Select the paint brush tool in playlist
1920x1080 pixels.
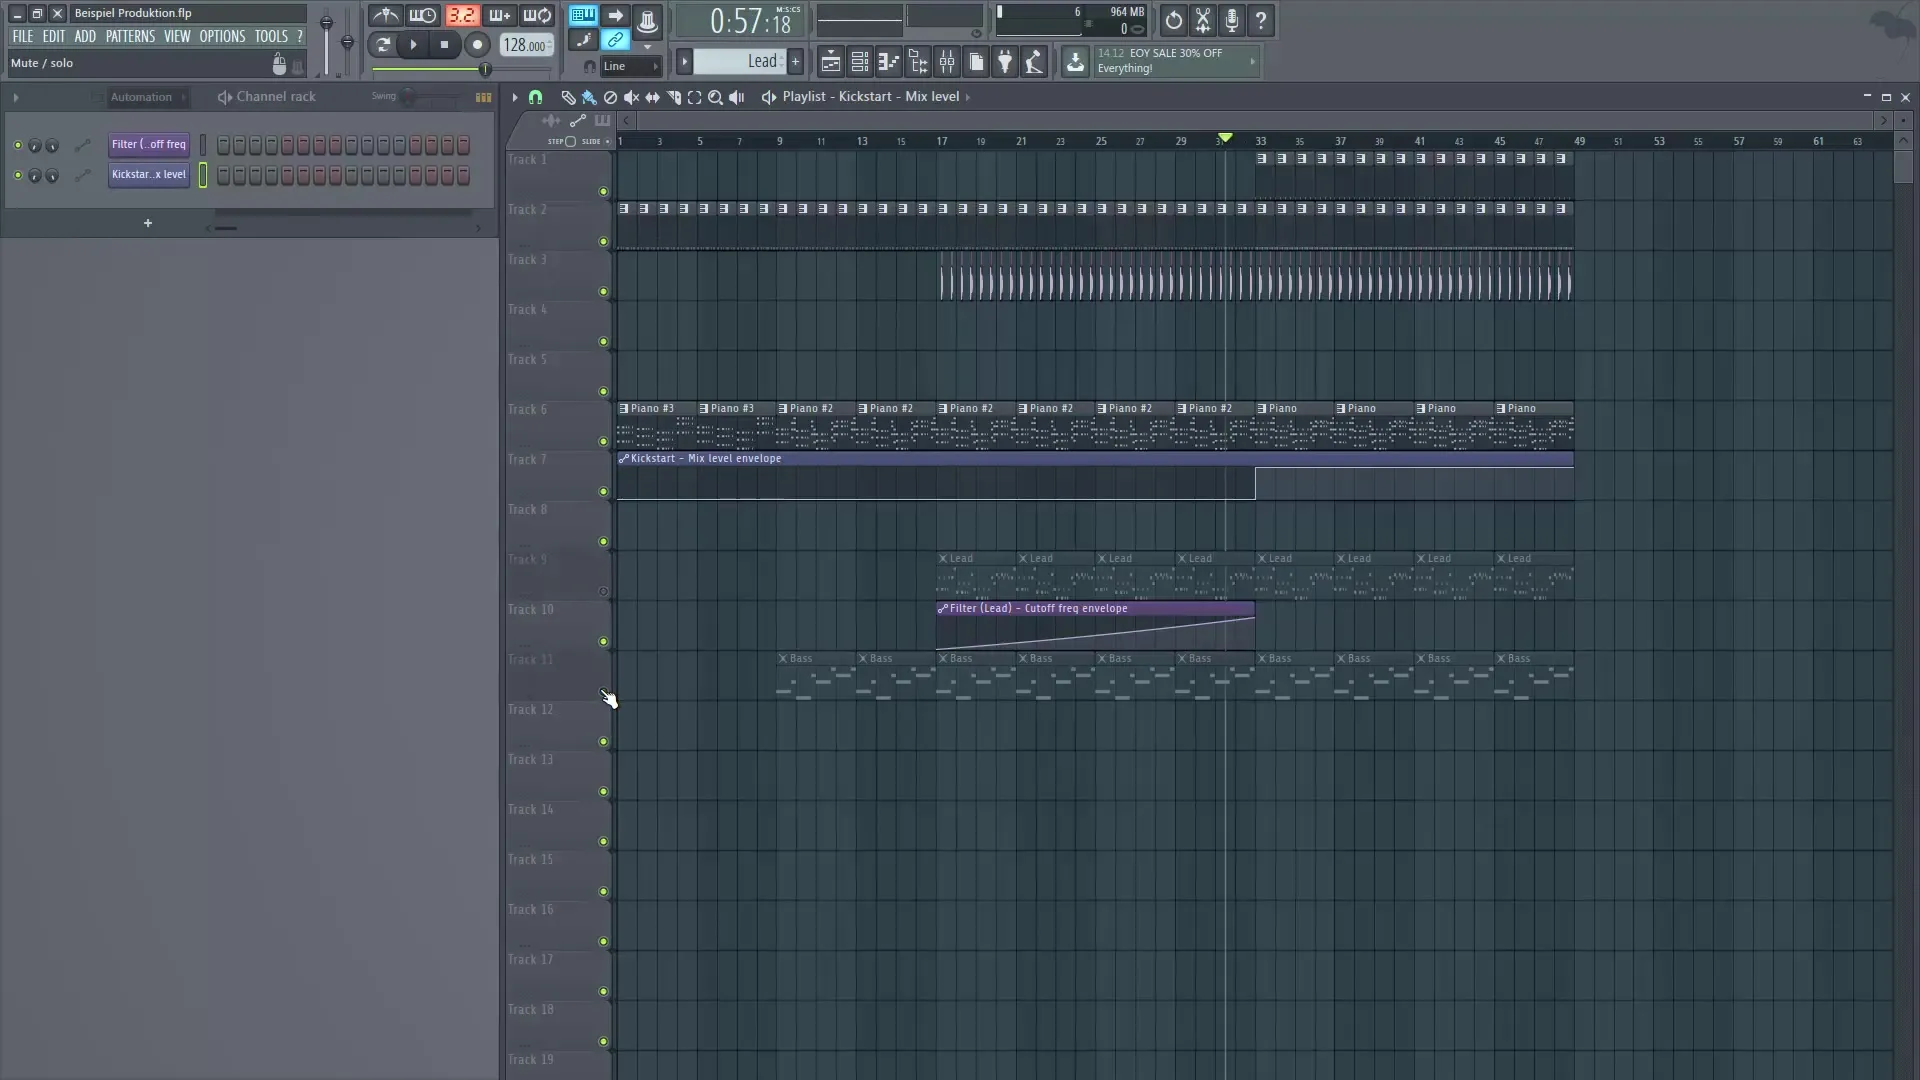click(589, 97)
